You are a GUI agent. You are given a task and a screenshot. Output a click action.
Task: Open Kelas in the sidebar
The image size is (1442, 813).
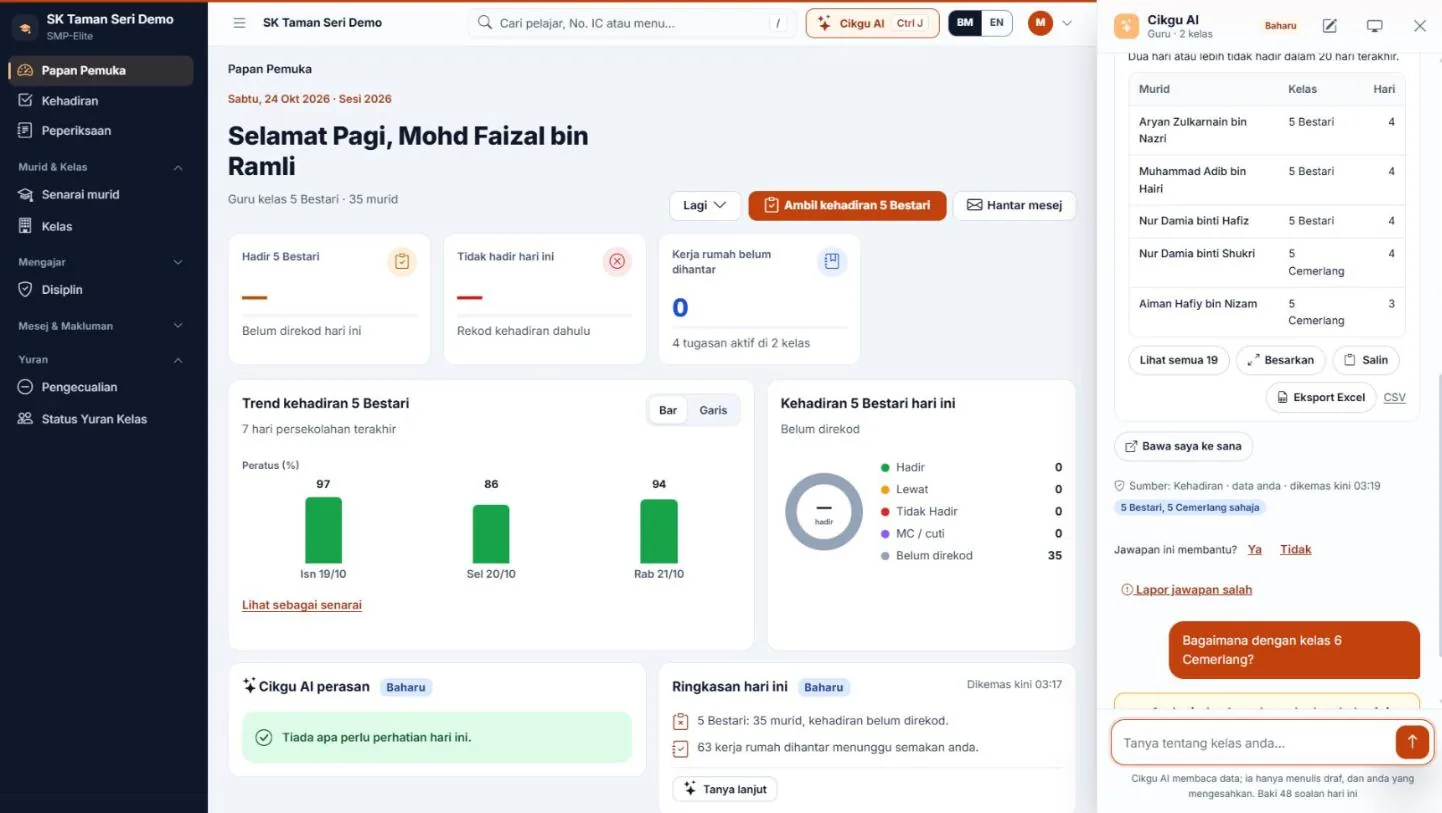click(101, 227)
